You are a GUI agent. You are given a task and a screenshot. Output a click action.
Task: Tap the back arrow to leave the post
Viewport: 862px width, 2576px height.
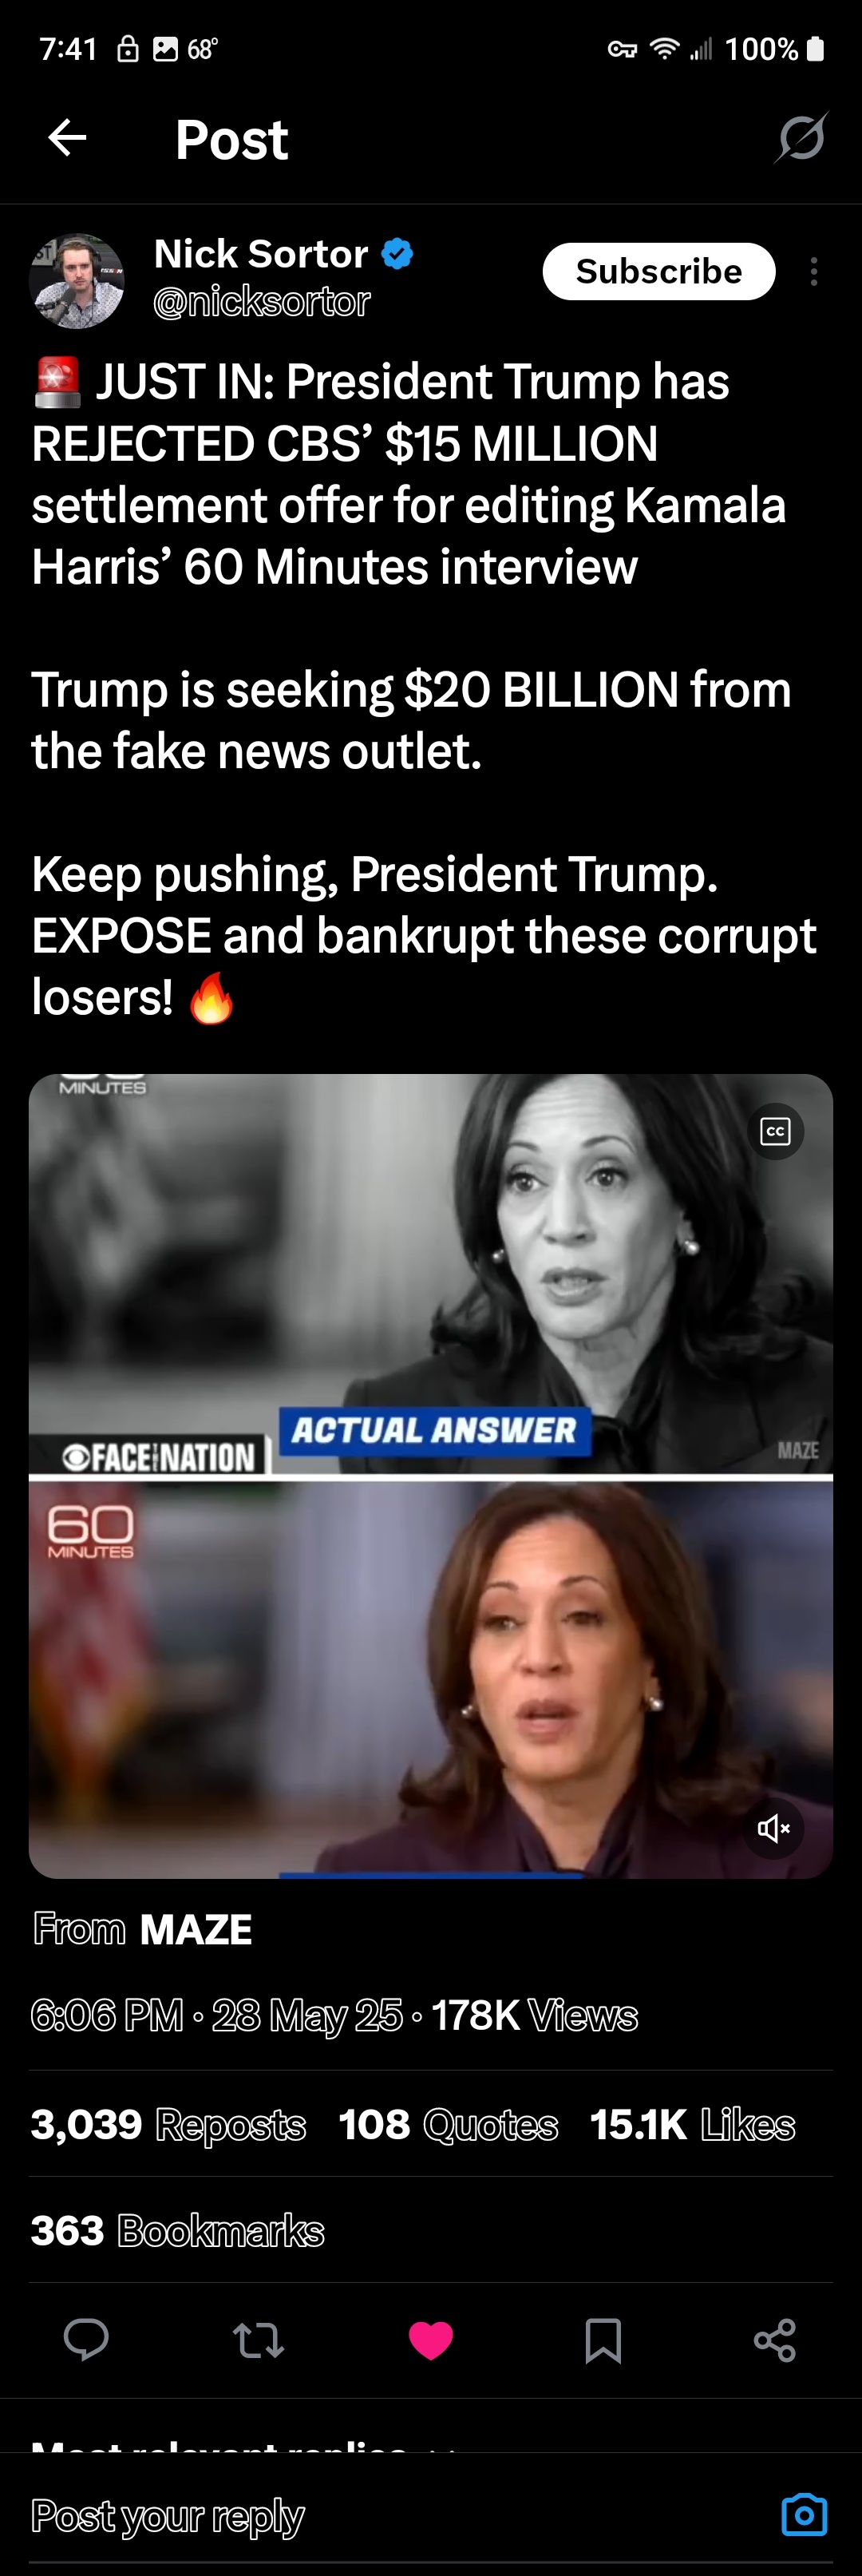[x=67, y=138]
